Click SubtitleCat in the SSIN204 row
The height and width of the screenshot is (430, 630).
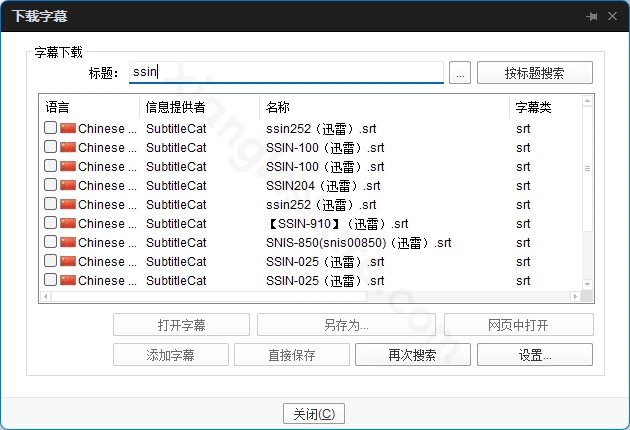pos(176,186)
